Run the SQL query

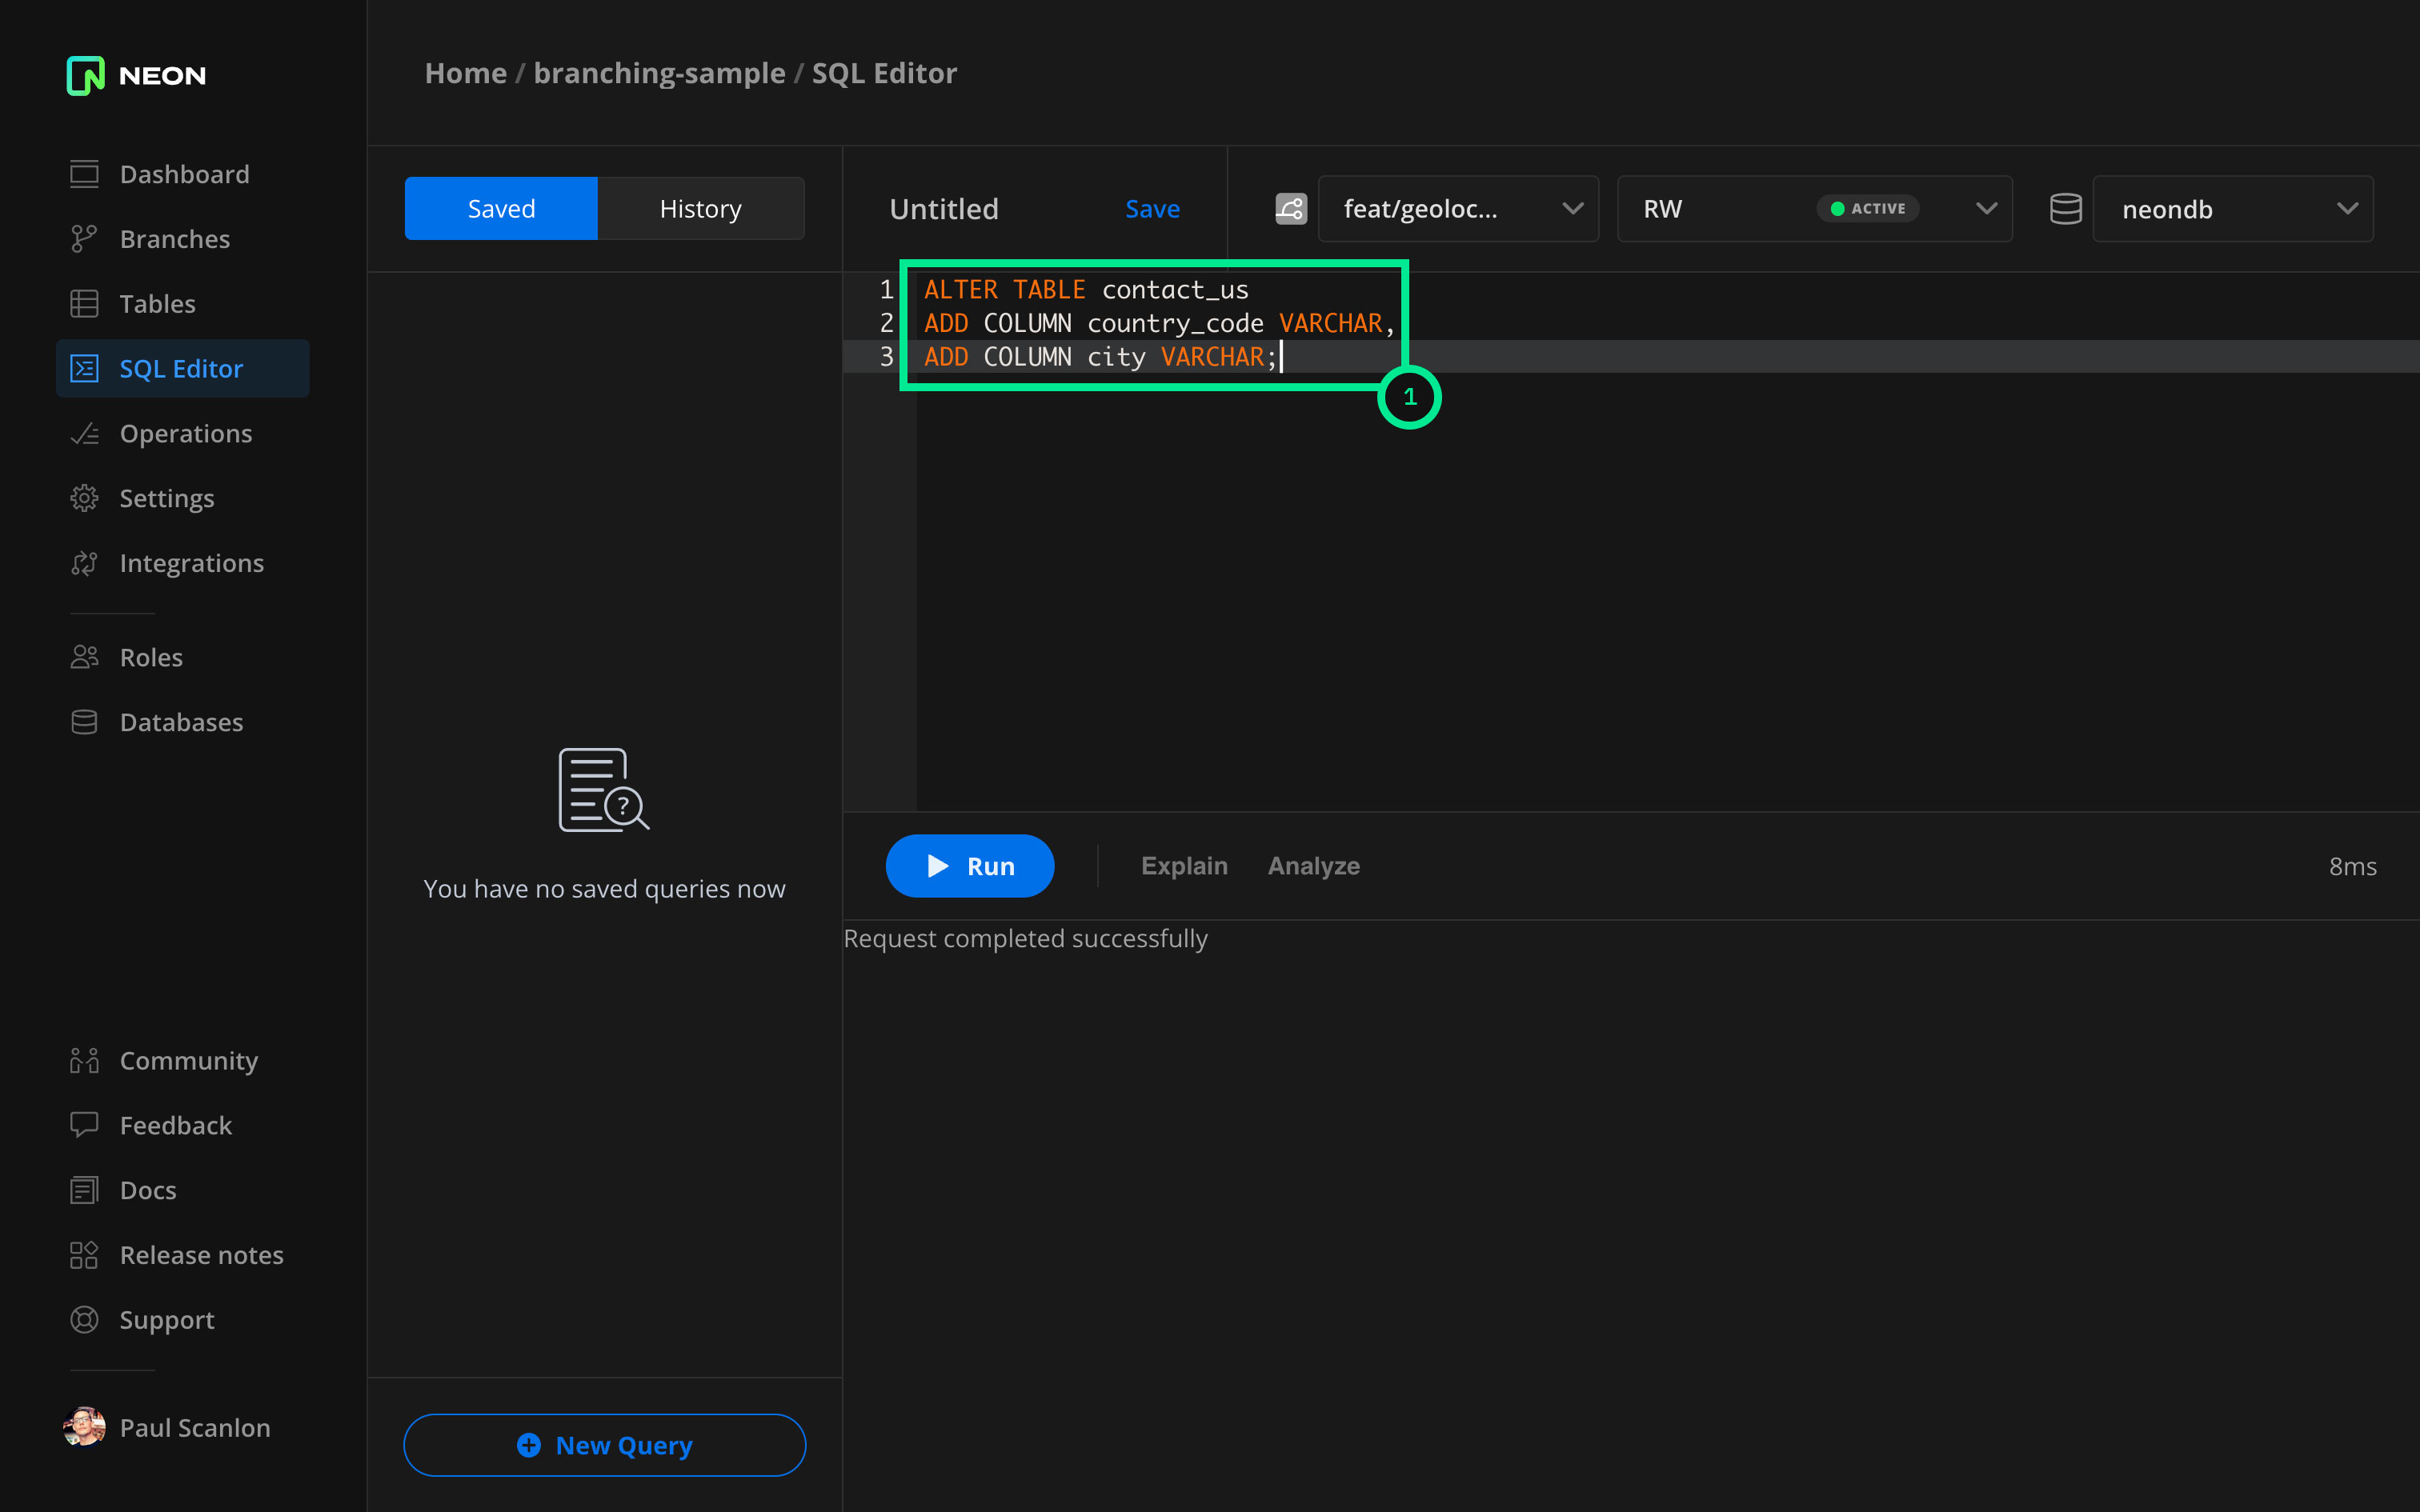coord(969,866)
